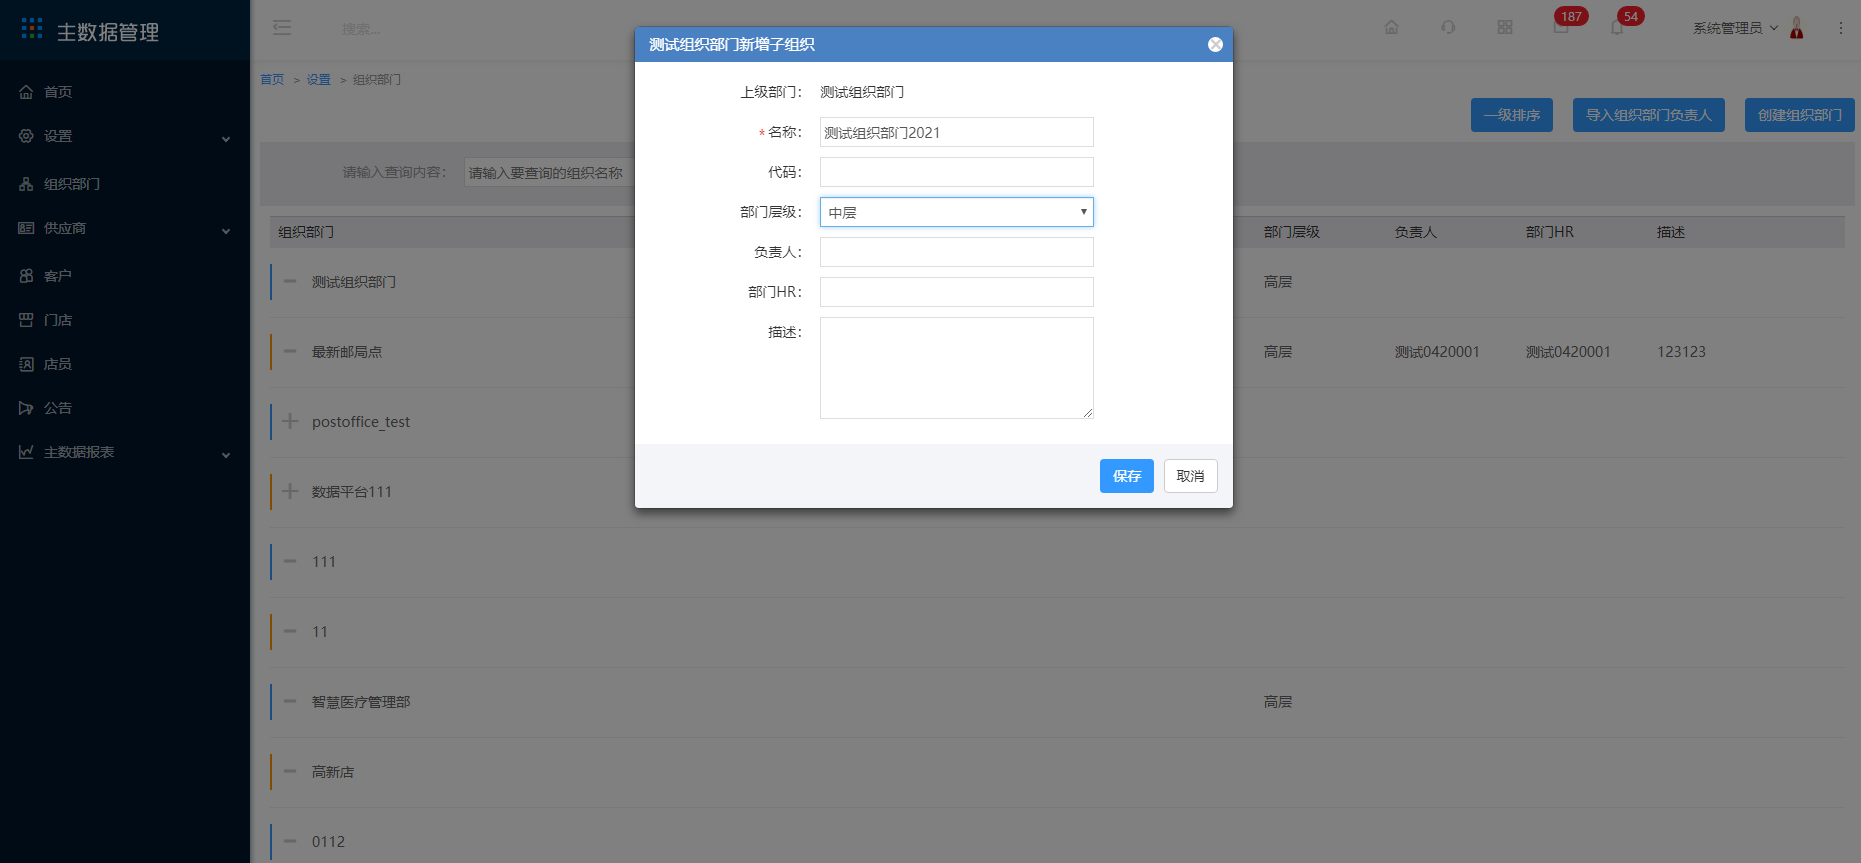Viewport: 1861px width, 863px height.
Task: Open the 部门层级 dropdown
Action: coord(957,212)
